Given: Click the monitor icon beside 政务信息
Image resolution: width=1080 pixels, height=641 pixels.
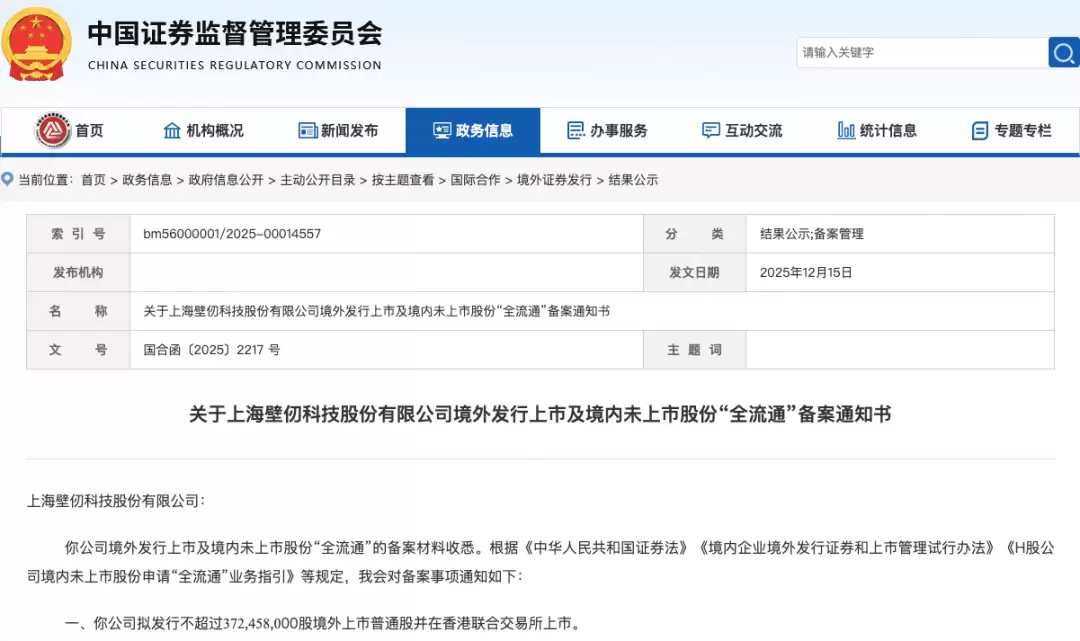Looking at the screenshot, I should [442, 130].
